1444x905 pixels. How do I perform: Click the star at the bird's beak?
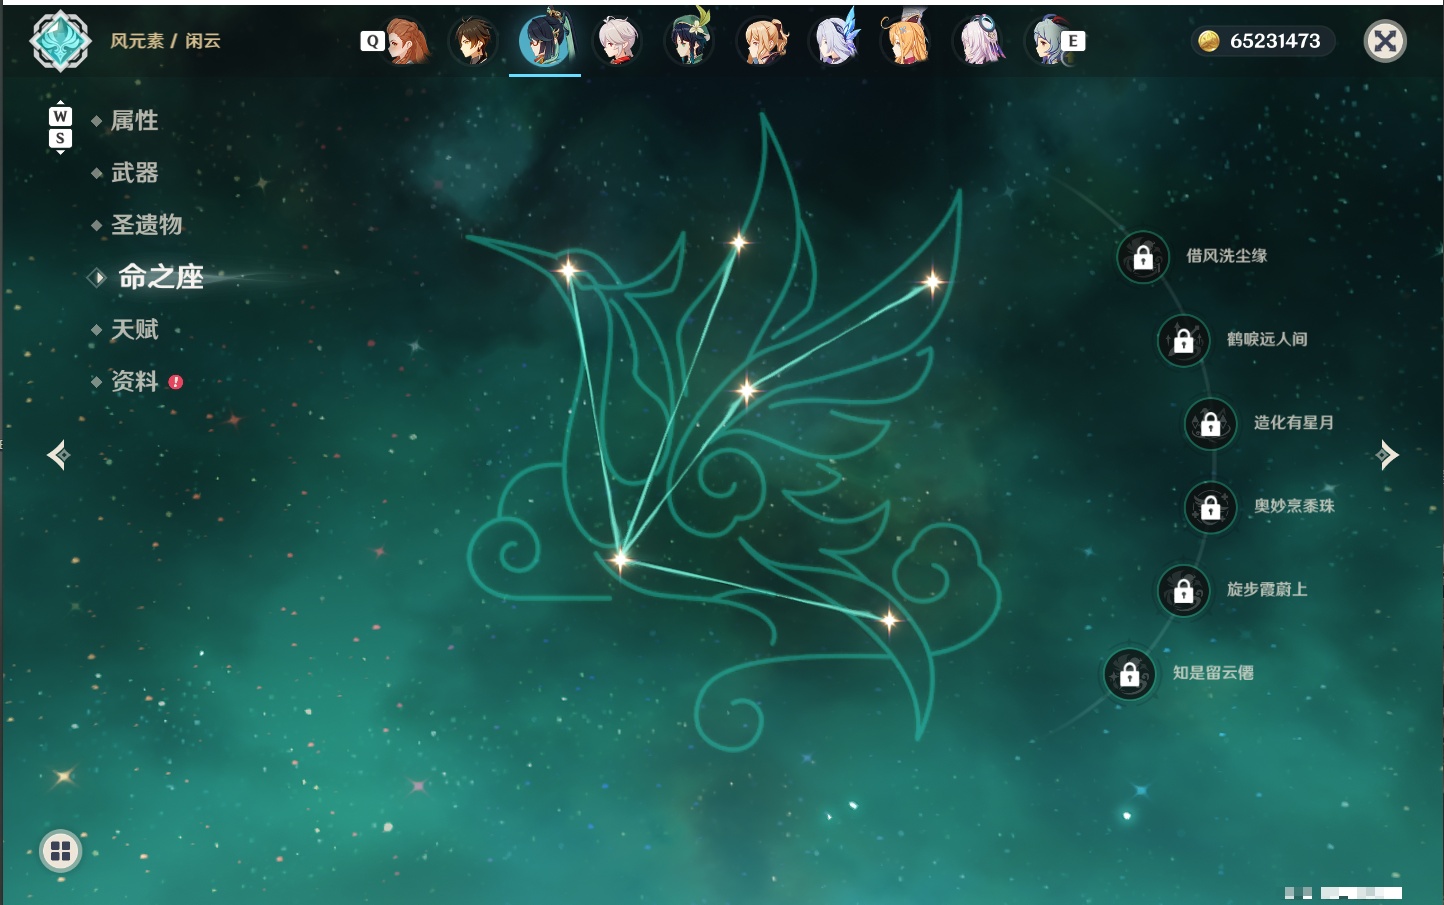pyautogui.click(x=568, y=270)
